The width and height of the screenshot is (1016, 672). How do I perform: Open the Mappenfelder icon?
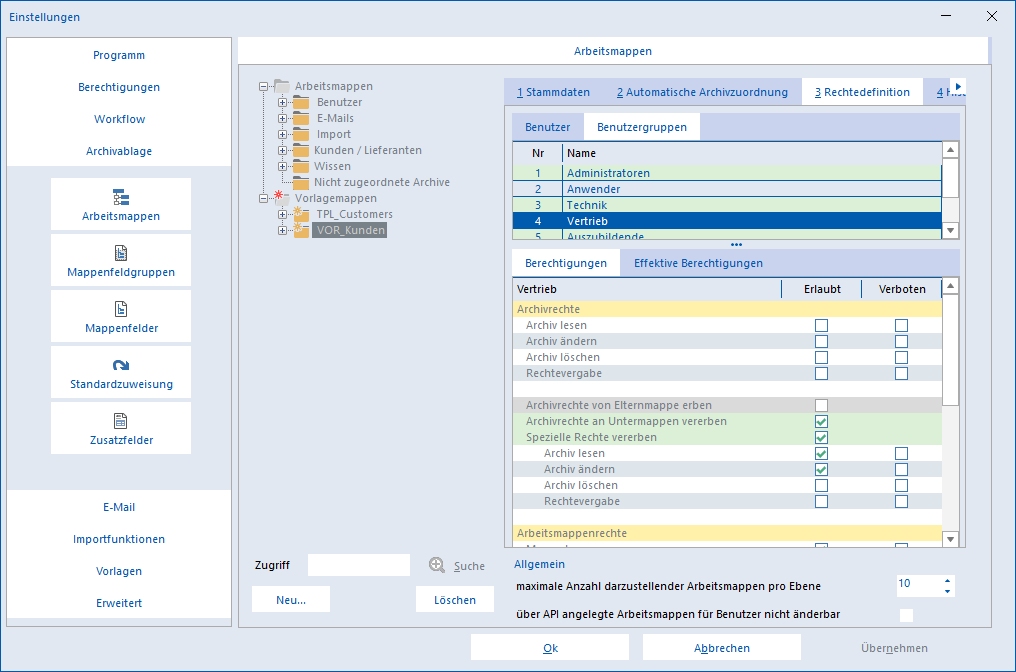click(x=121, y=309)
